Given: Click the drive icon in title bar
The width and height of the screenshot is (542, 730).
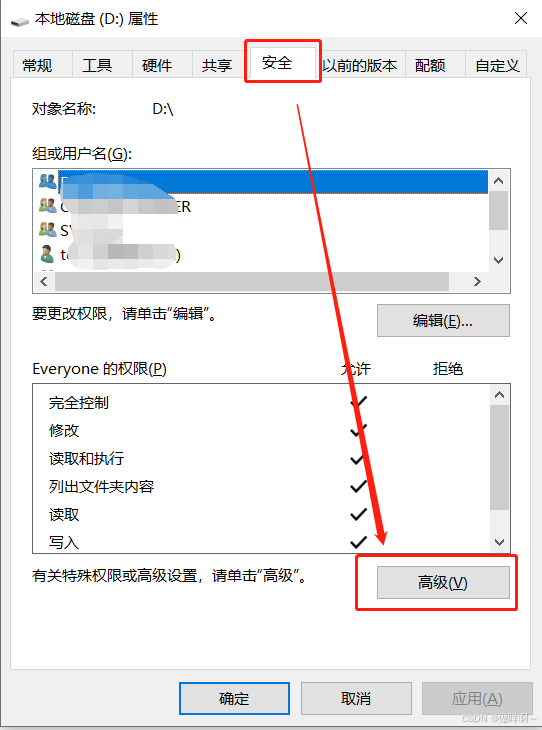Looking at the screenshot, I should click(20, 21).
